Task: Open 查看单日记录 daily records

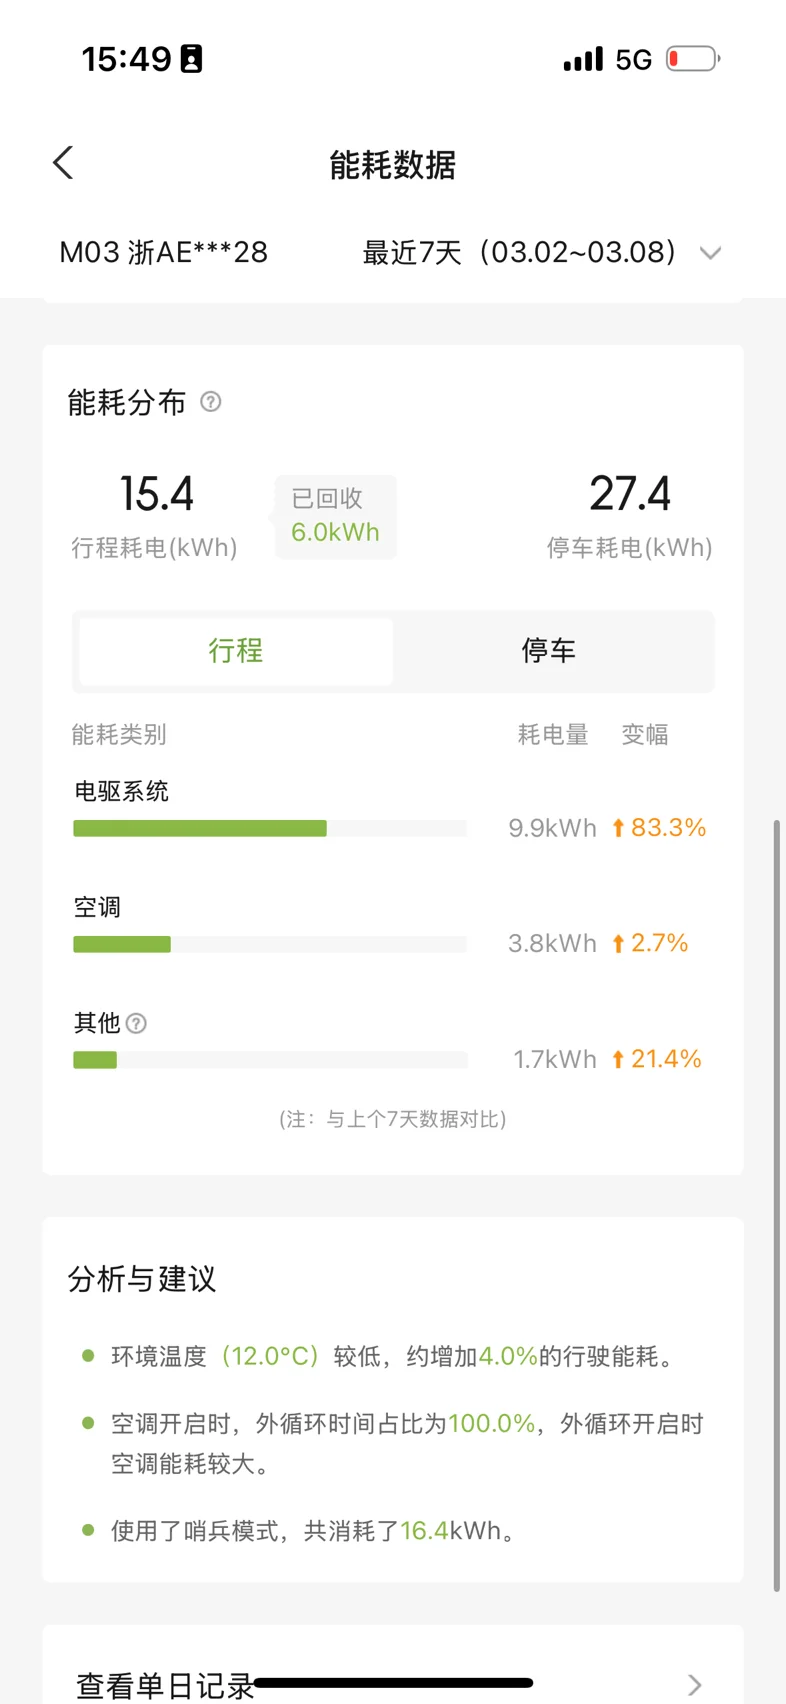Action: tap(166, 1685)
